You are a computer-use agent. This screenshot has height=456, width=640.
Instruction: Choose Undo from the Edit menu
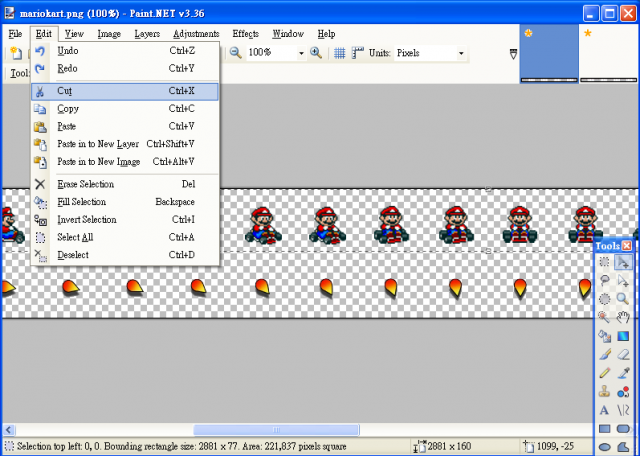tap(125, 51)
